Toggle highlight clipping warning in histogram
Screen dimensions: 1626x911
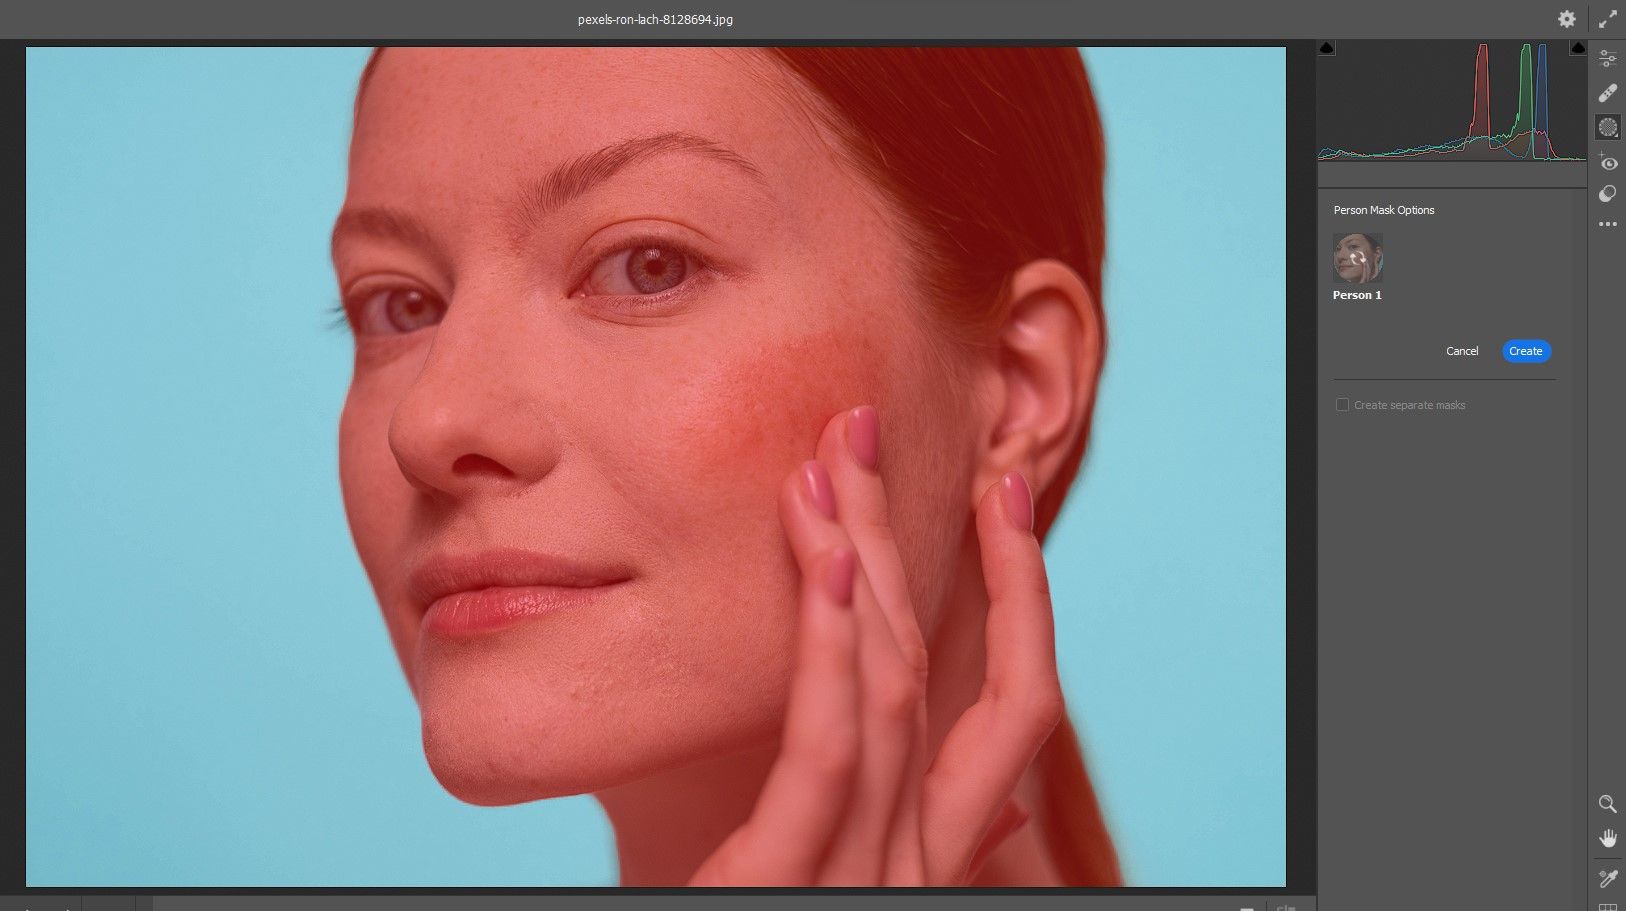point(1578,48)
